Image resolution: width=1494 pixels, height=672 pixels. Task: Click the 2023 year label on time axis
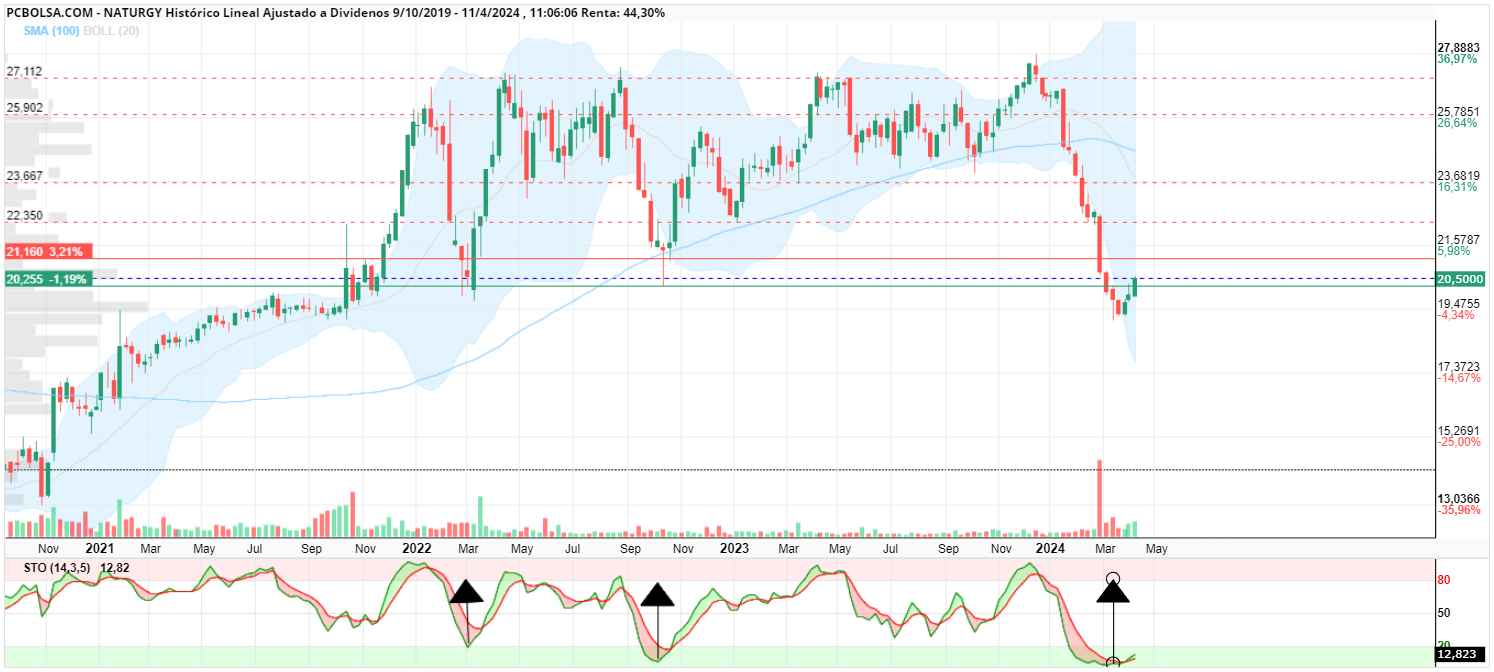(x=734, y=549)
